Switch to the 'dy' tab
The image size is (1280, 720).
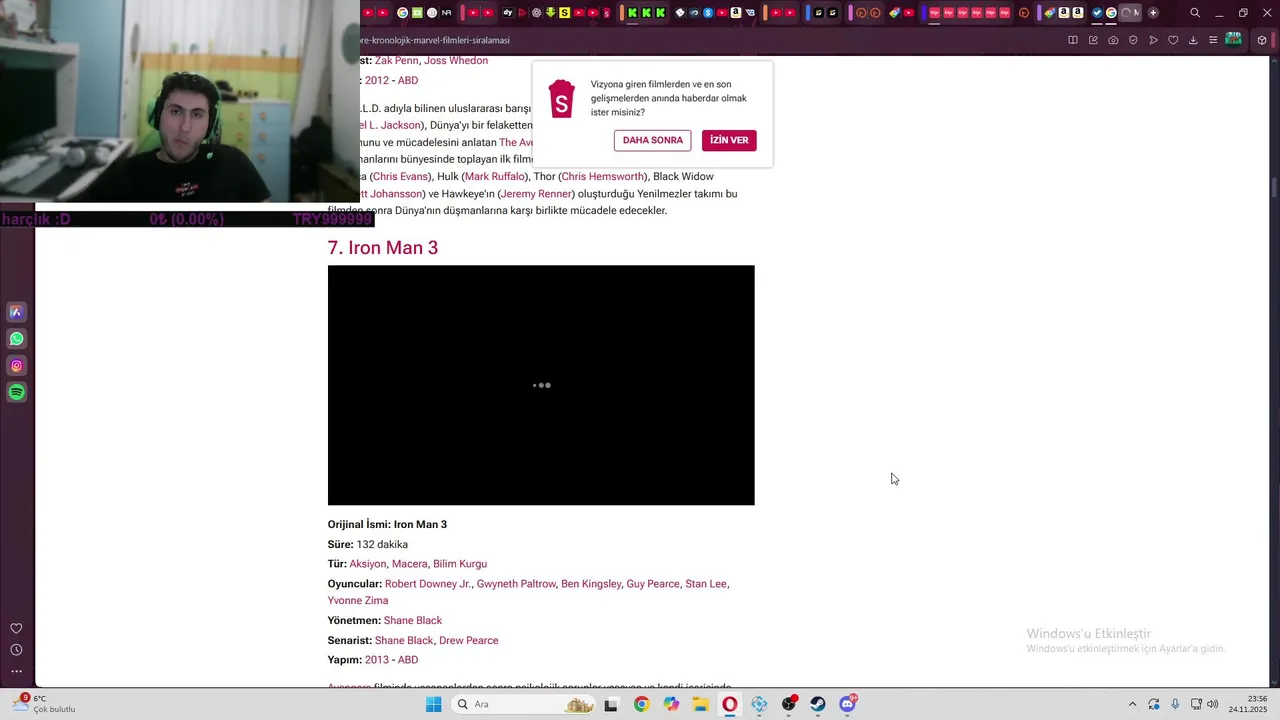pos(507,13)
